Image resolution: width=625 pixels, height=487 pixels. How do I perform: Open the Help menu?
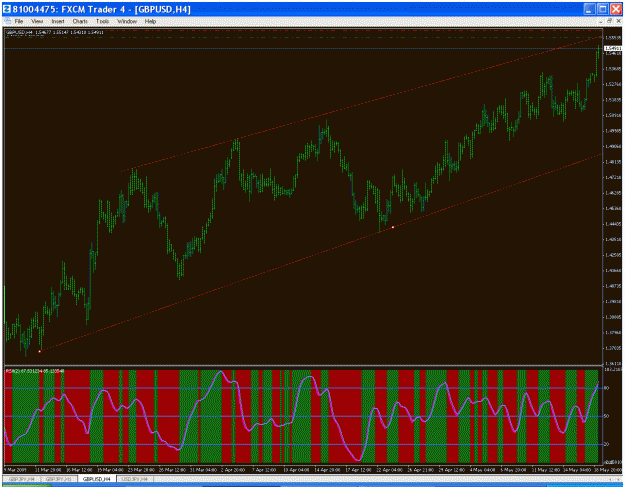[150, 21]
